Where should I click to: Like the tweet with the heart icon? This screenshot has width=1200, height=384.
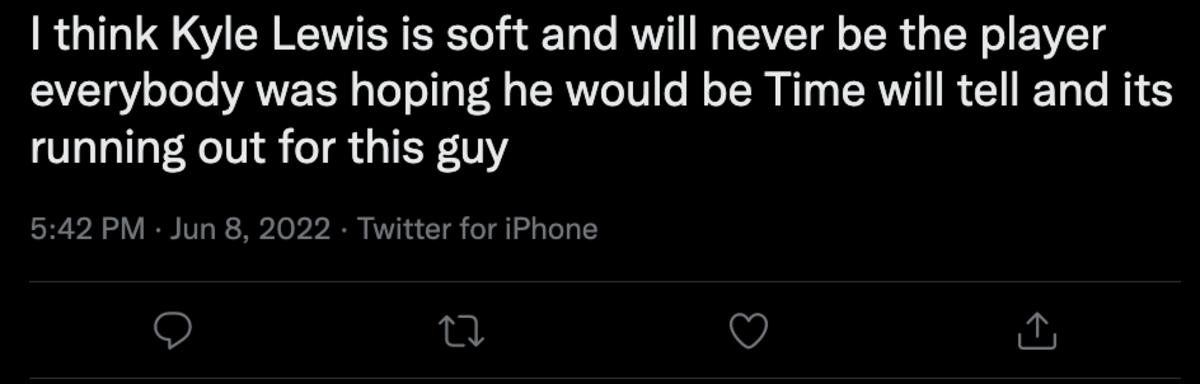tap(748, 331)
